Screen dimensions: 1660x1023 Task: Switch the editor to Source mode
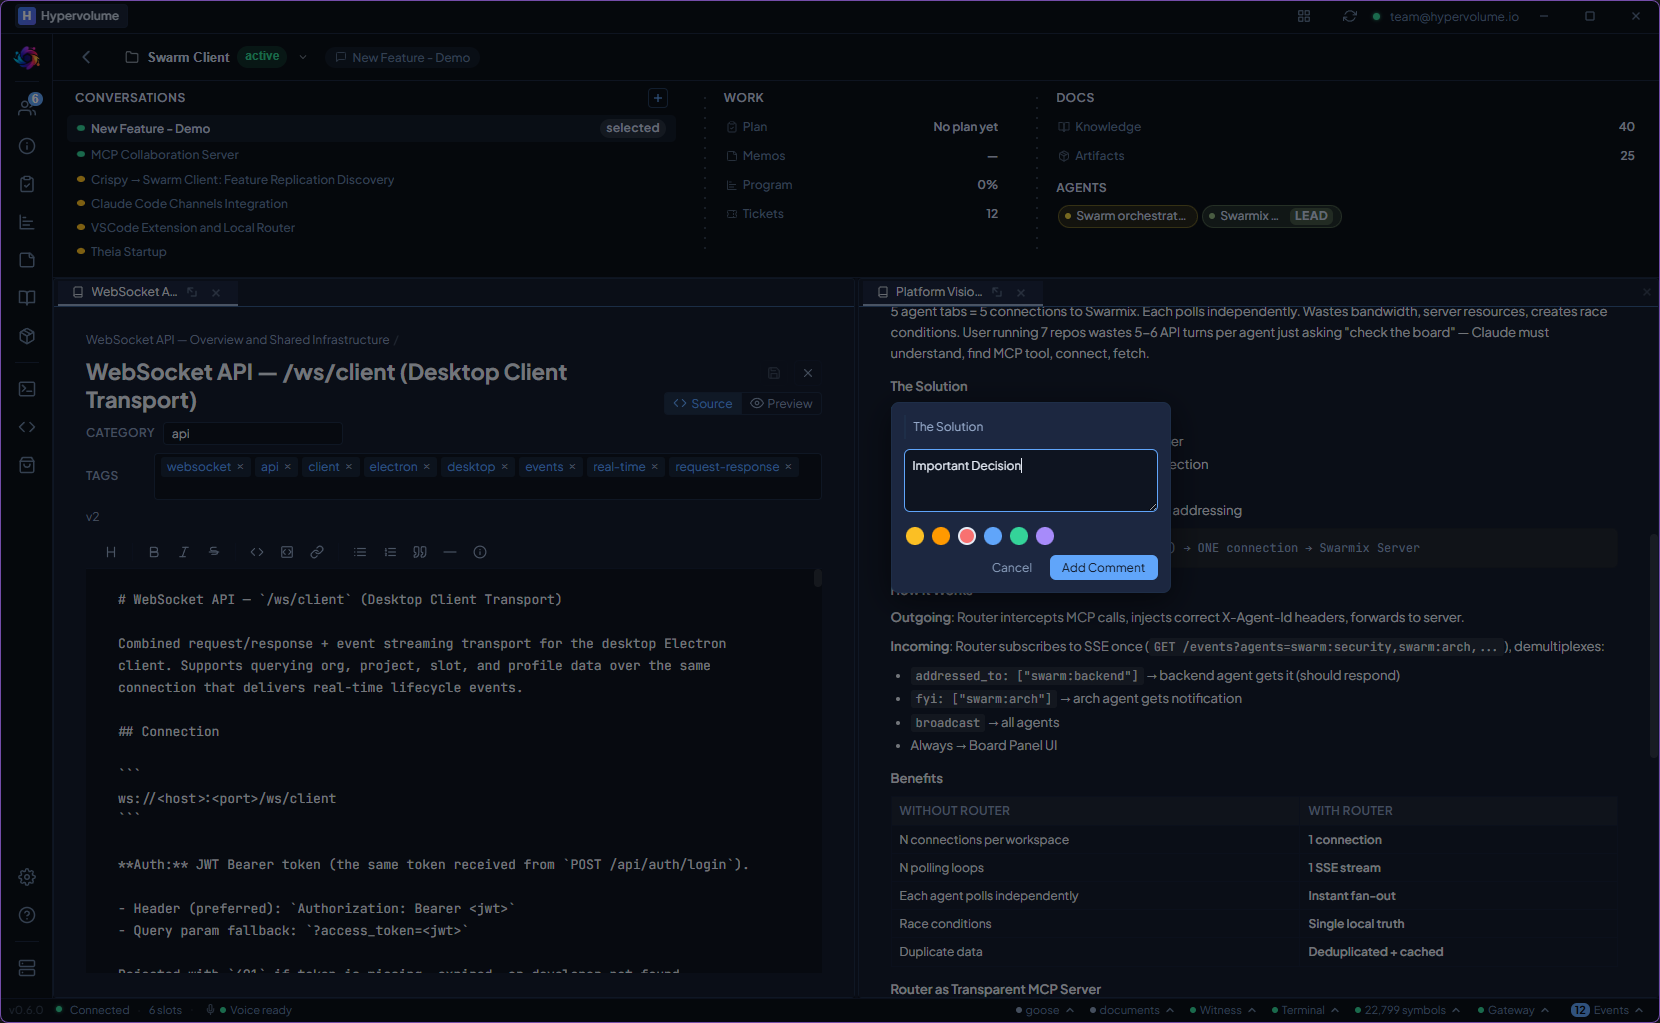703,404
